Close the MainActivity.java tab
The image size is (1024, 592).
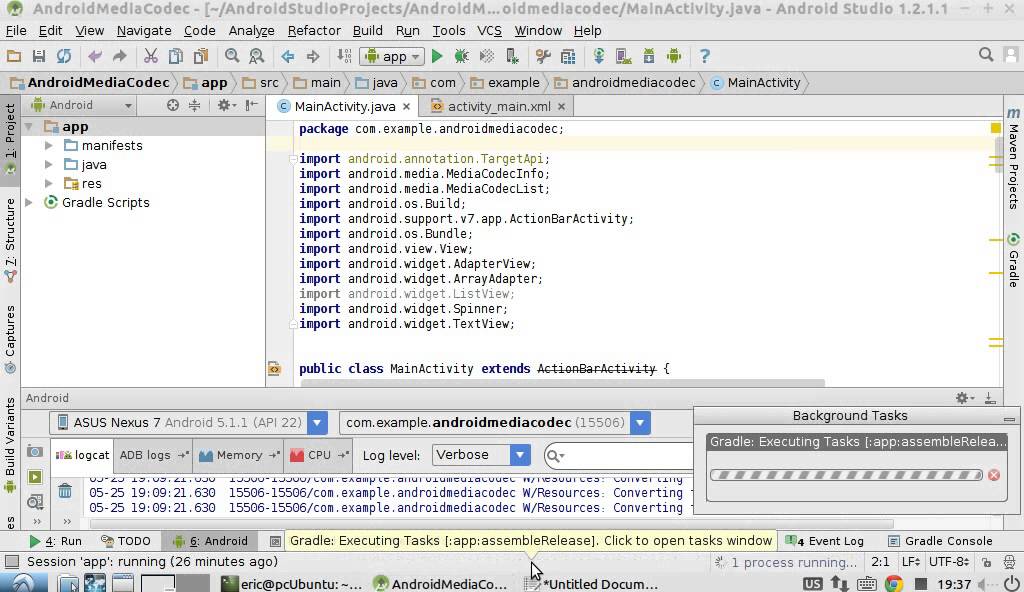pos(407,106)
